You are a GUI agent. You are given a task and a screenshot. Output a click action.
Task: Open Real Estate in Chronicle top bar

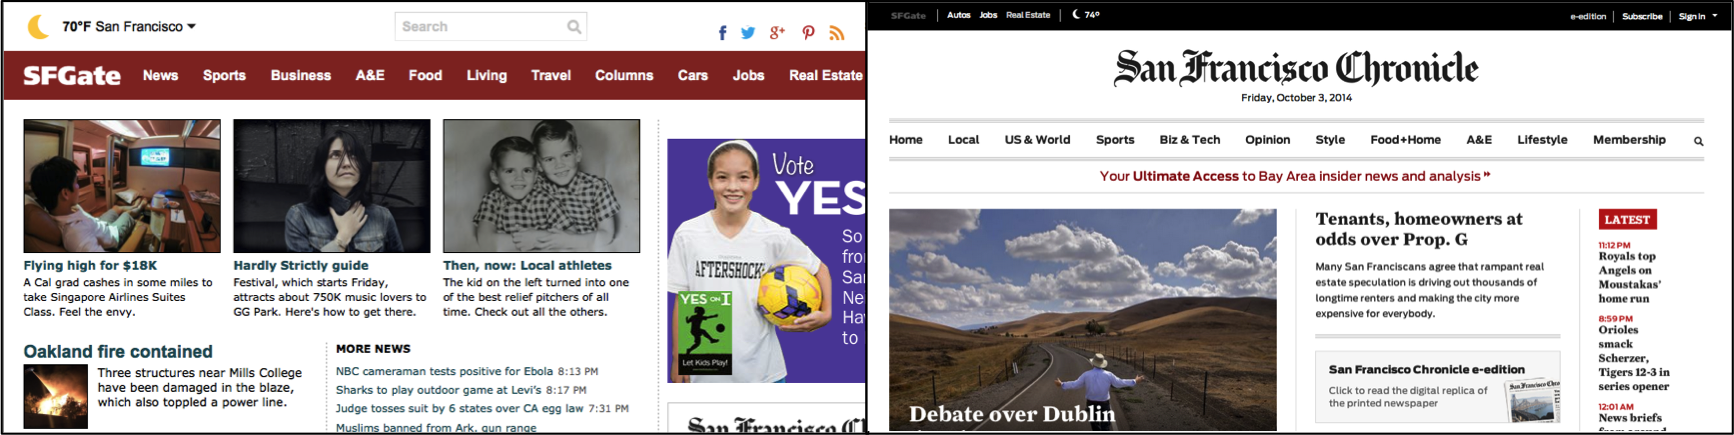pos(1028,15)
